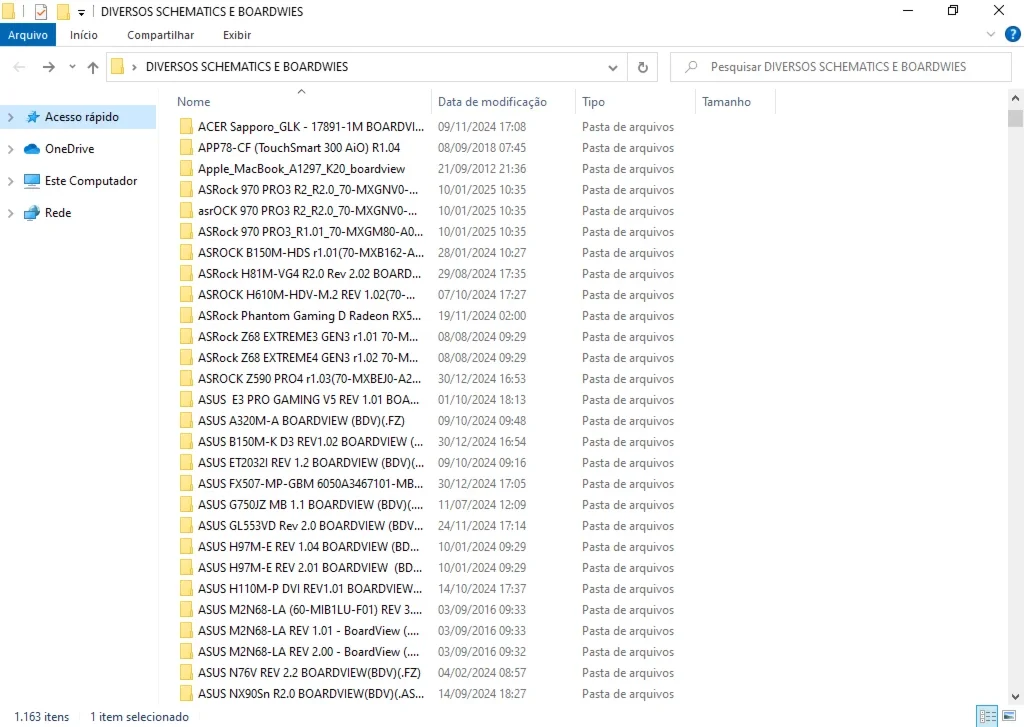Go forward with the forward arrow

point(48,67)
